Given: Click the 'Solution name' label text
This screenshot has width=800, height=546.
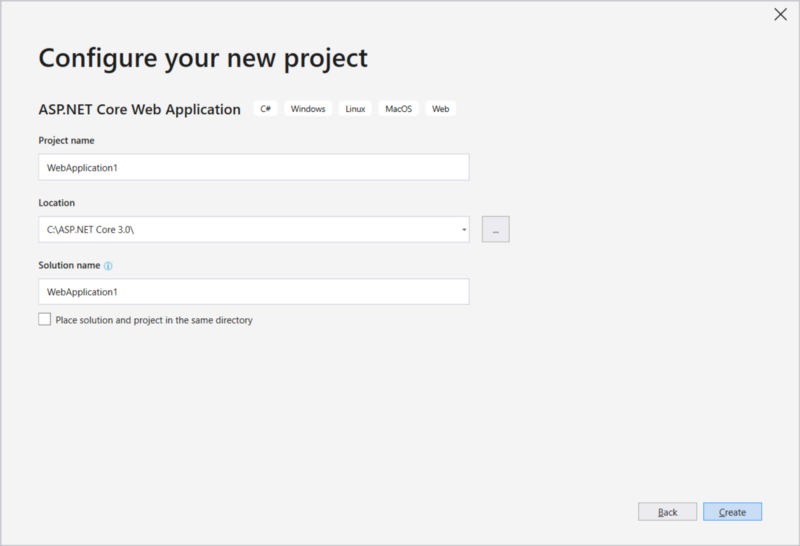Looking at the screenshot, I should [69, 265].
